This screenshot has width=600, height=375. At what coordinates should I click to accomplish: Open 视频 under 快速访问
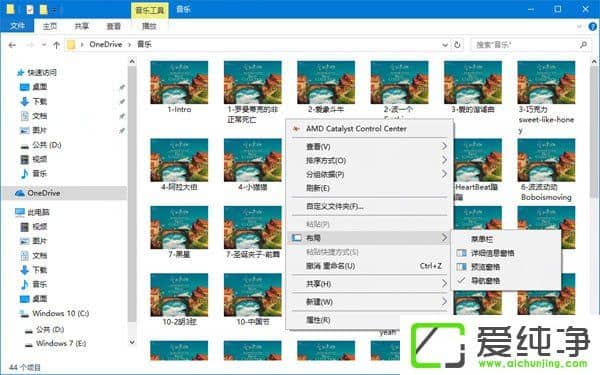(x=34, y=159)
